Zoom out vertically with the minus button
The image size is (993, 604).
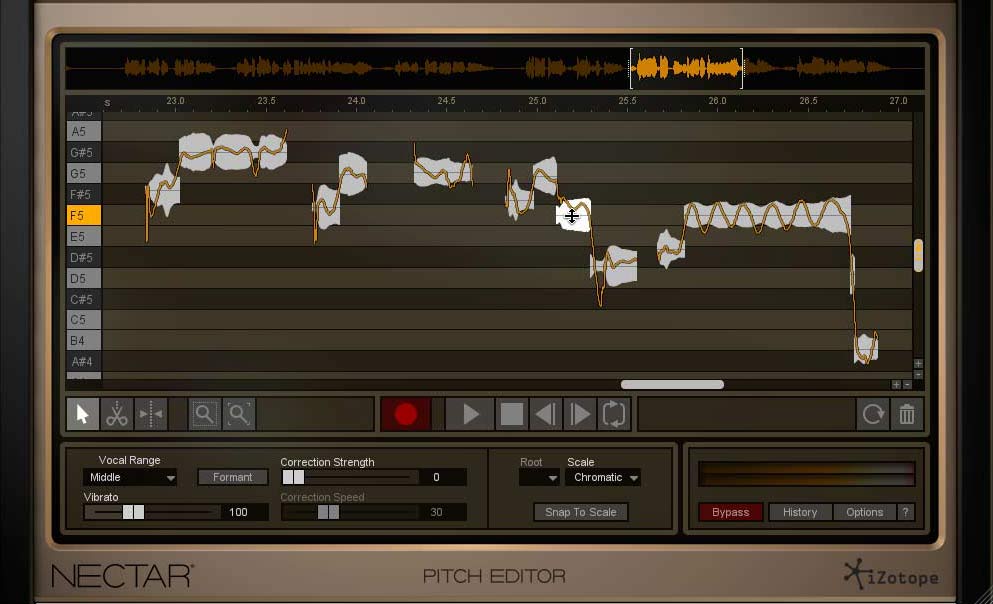click(918, 374)
